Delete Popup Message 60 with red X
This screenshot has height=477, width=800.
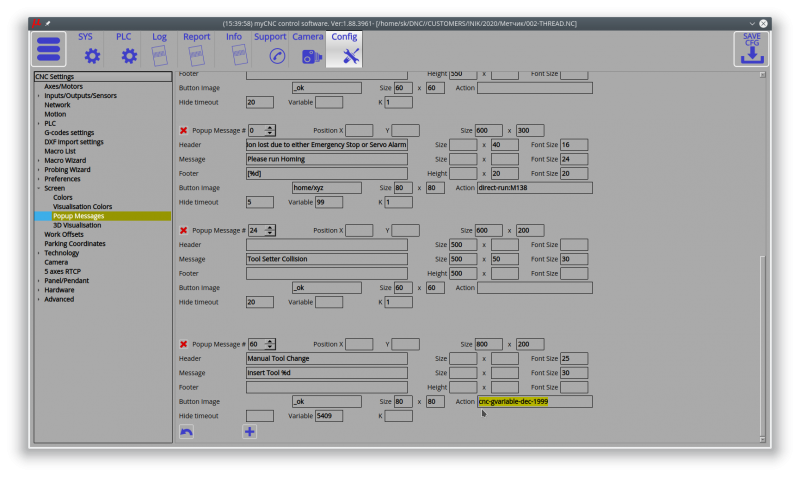click(x=183, y=344)
